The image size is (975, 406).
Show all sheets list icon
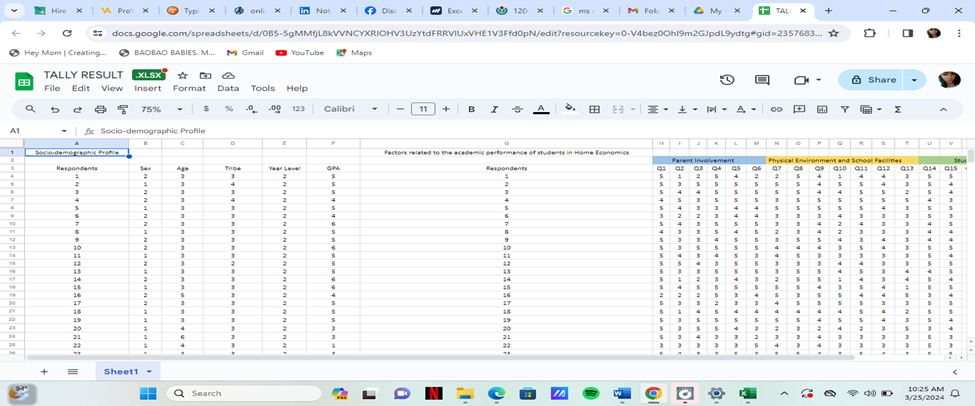(73, 371)
